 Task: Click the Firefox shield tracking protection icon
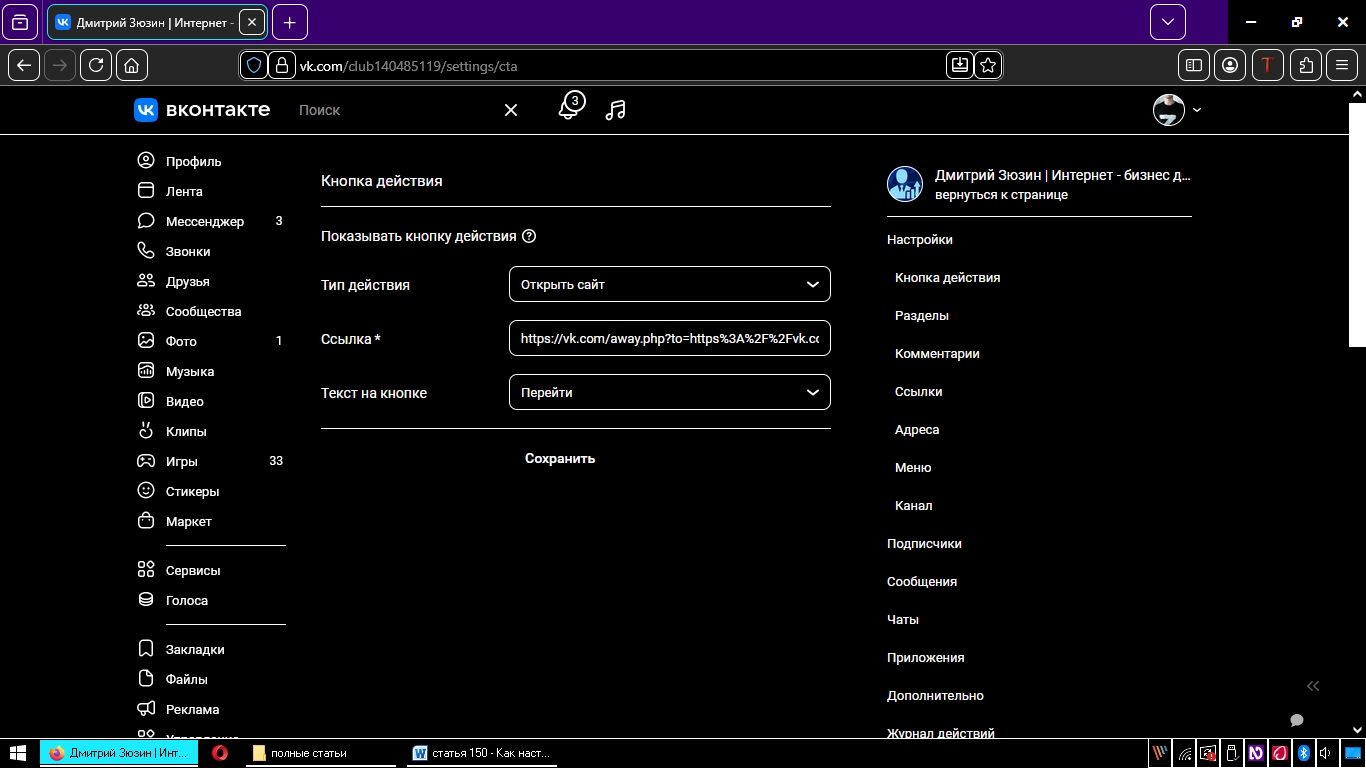tap(254, 65)
